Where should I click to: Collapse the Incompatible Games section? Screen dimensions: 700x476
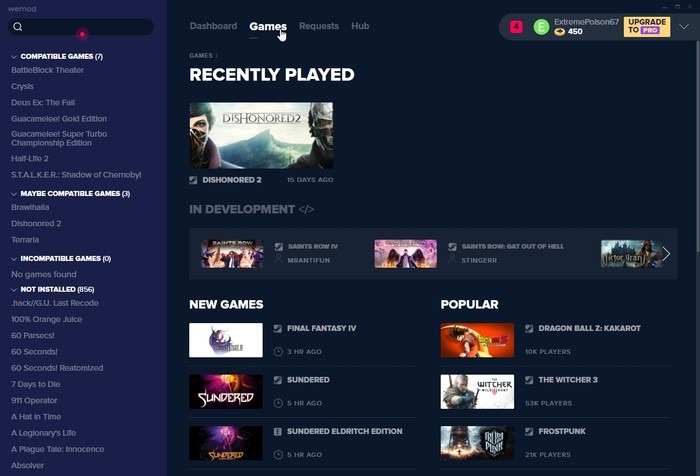pos(14,259)
